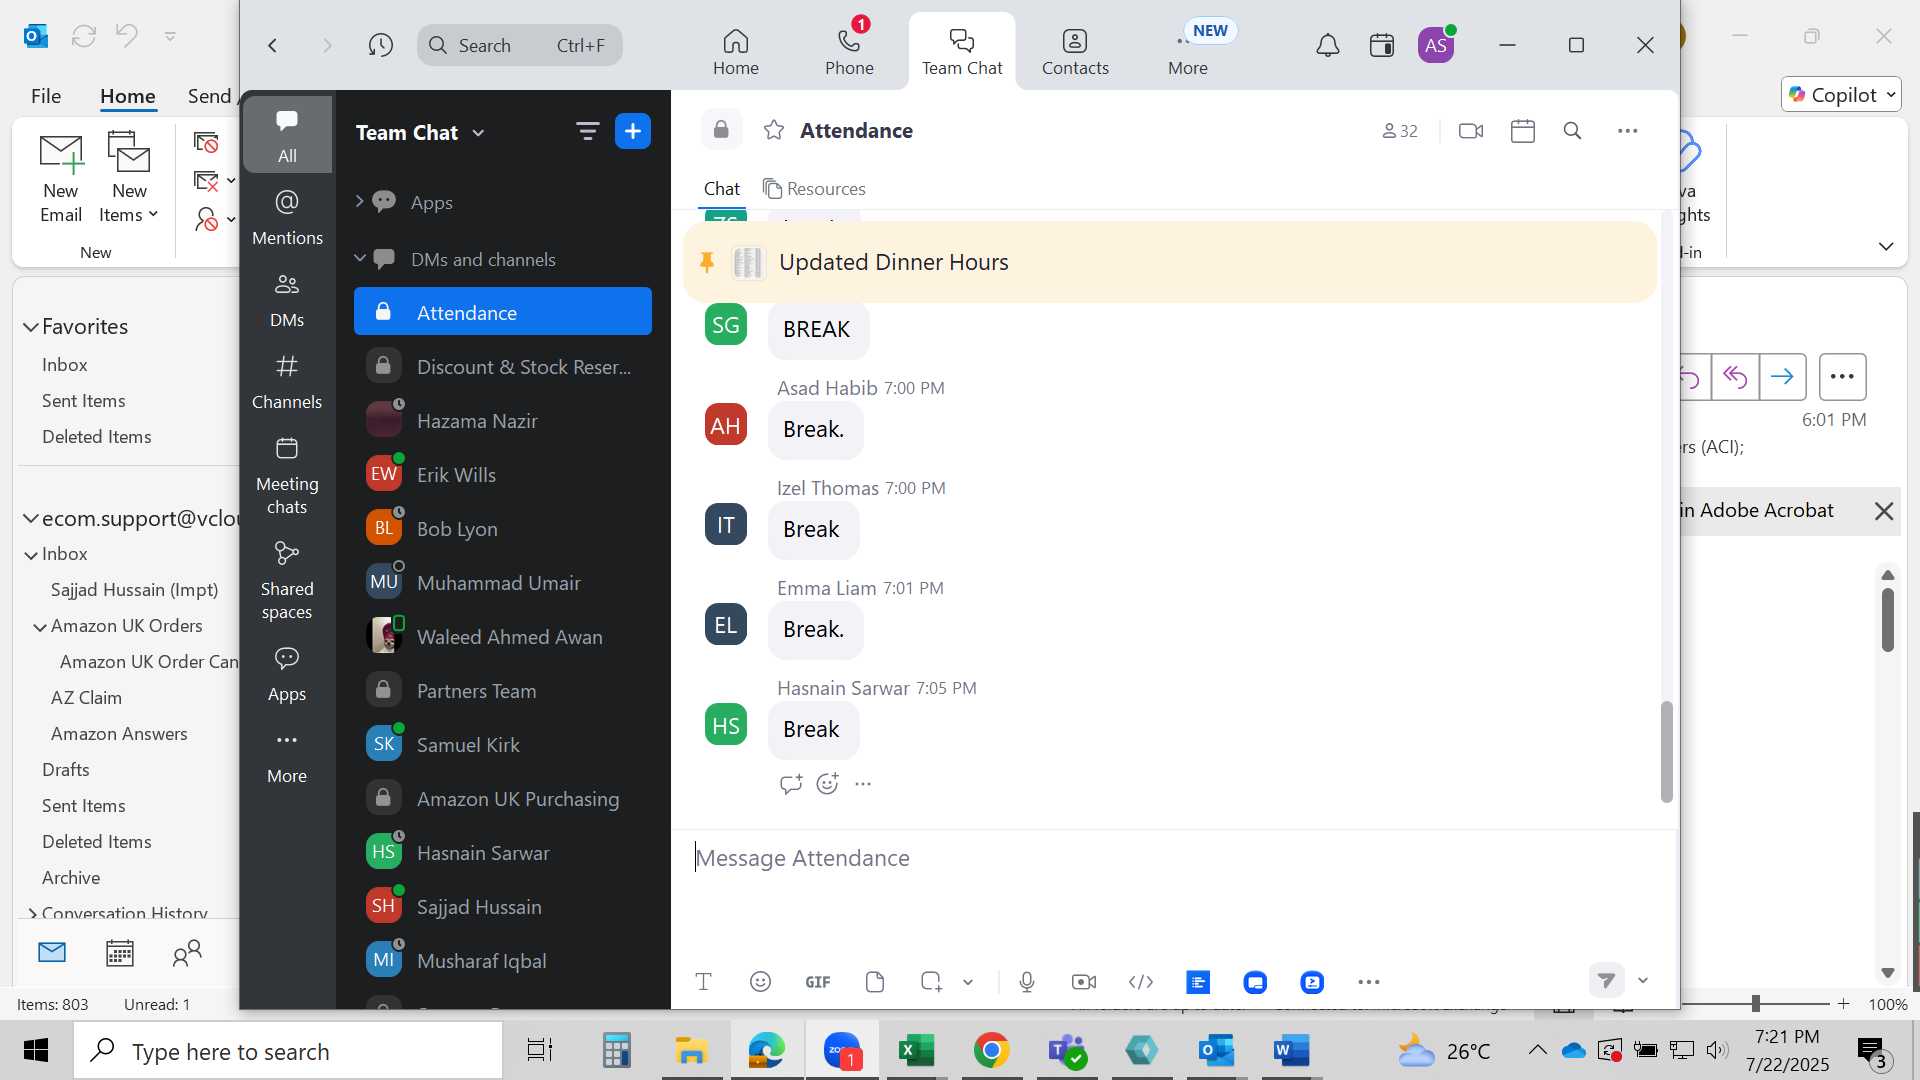Collapse Amazon UK Orders folder in Outlook

tap(40, 627)
